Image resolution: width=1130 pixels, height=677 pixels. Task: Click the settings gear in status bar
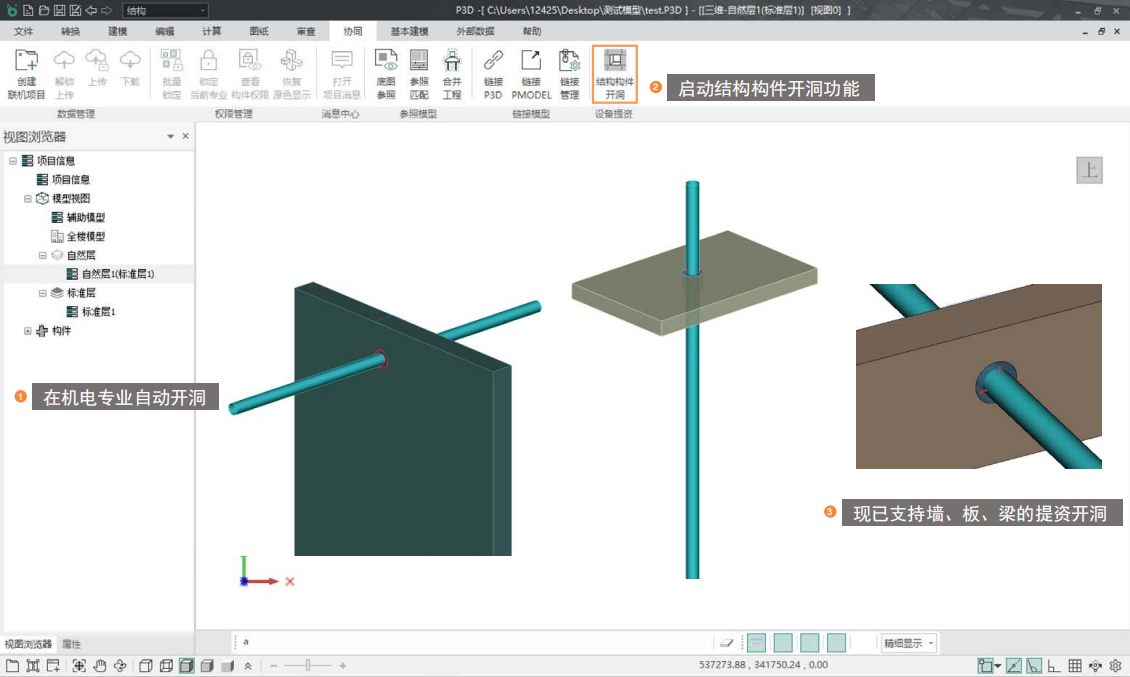(1116, 666)
